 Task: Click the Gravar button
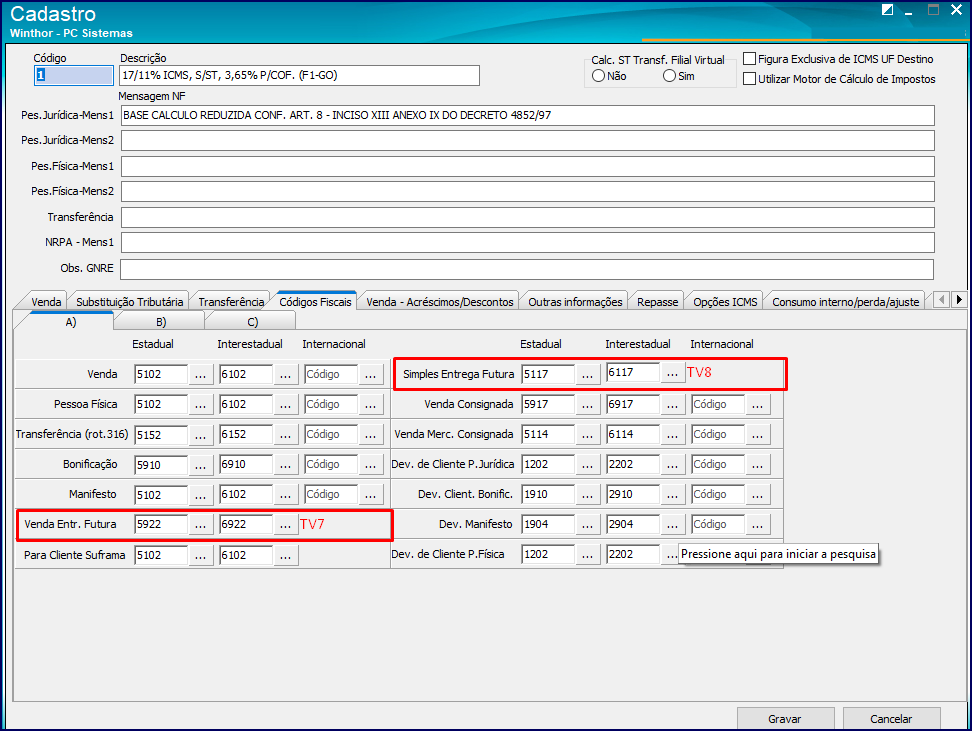[785, 719]
